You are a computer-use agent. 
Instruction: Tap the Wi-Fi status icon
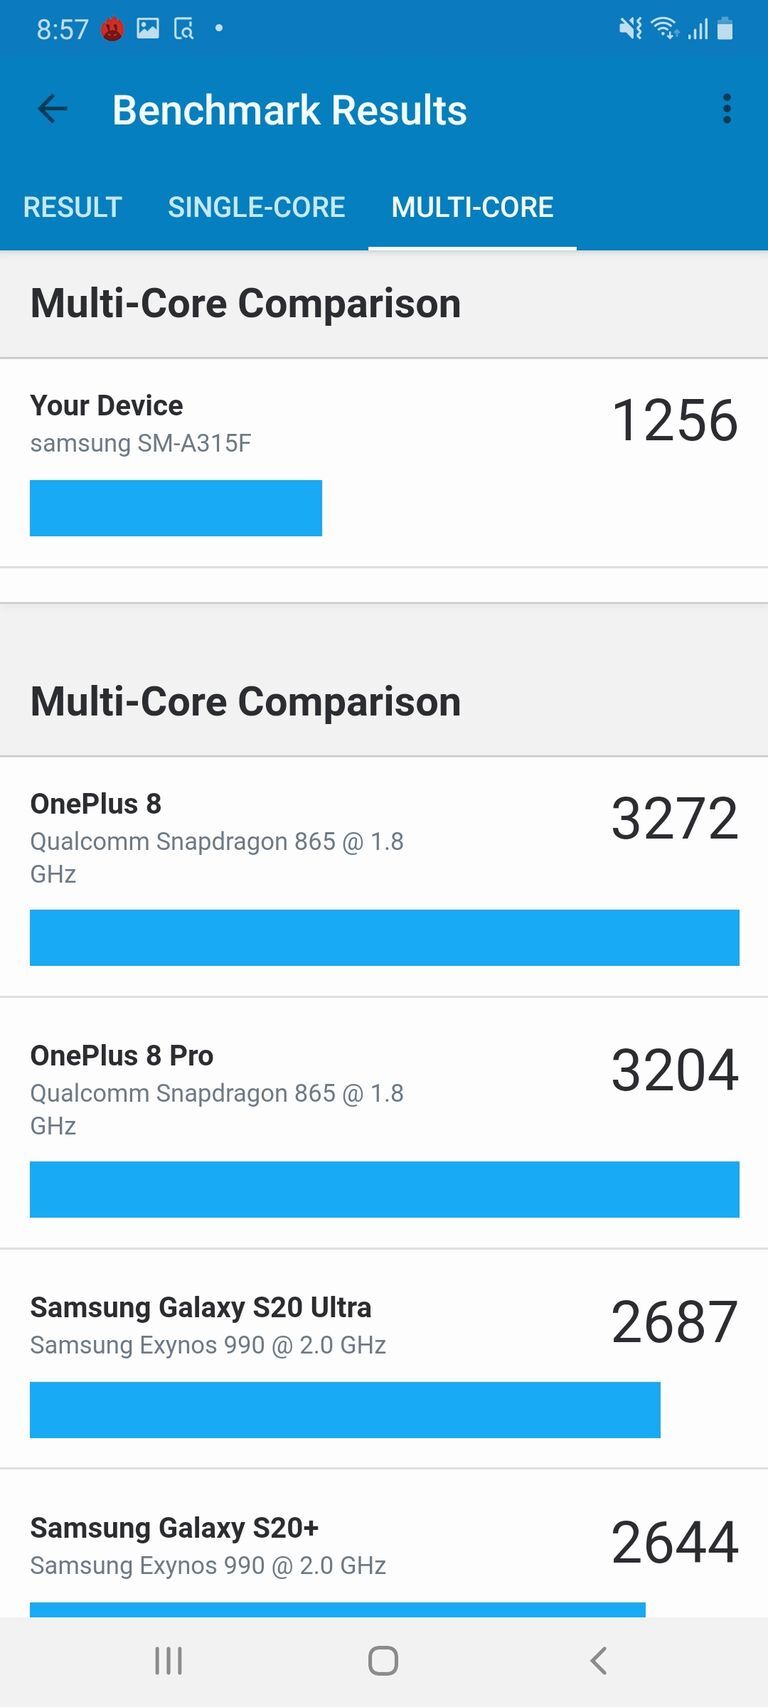[664, 28]
